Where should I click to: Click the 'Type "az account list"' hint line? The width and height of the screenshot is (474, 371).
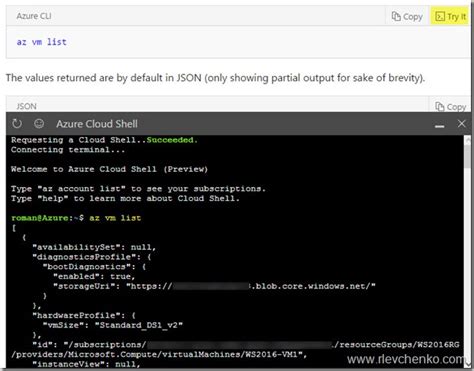tap(138, 189)
